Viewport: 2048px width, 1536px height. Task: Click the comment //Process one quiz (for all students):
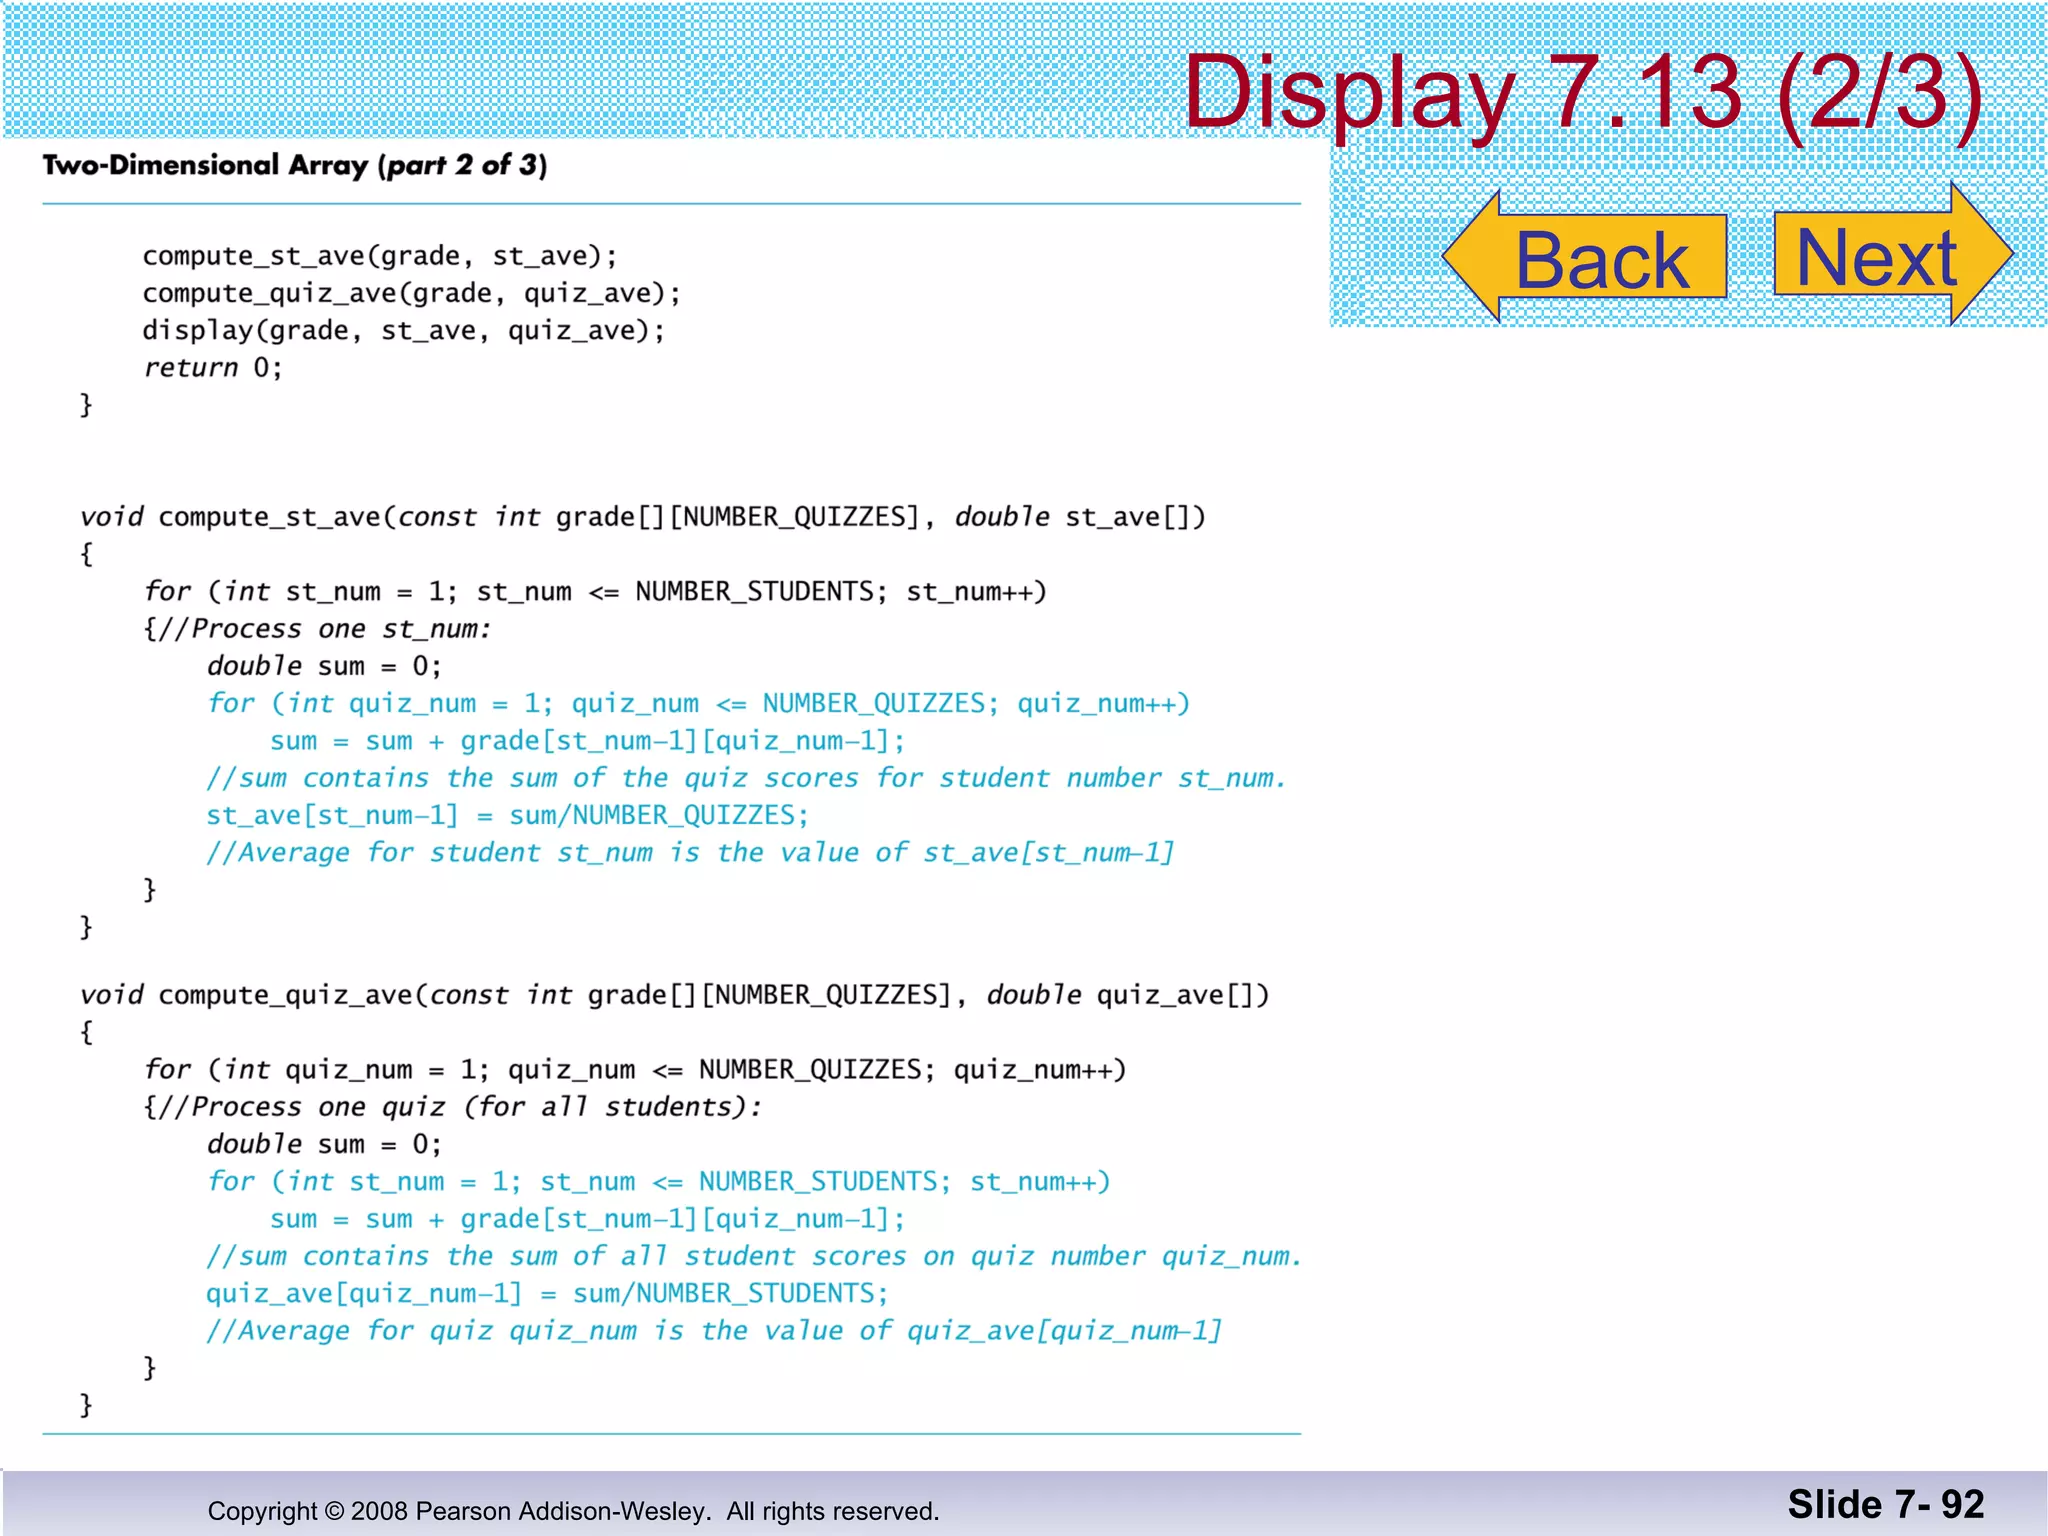[x=453, y=1107]
